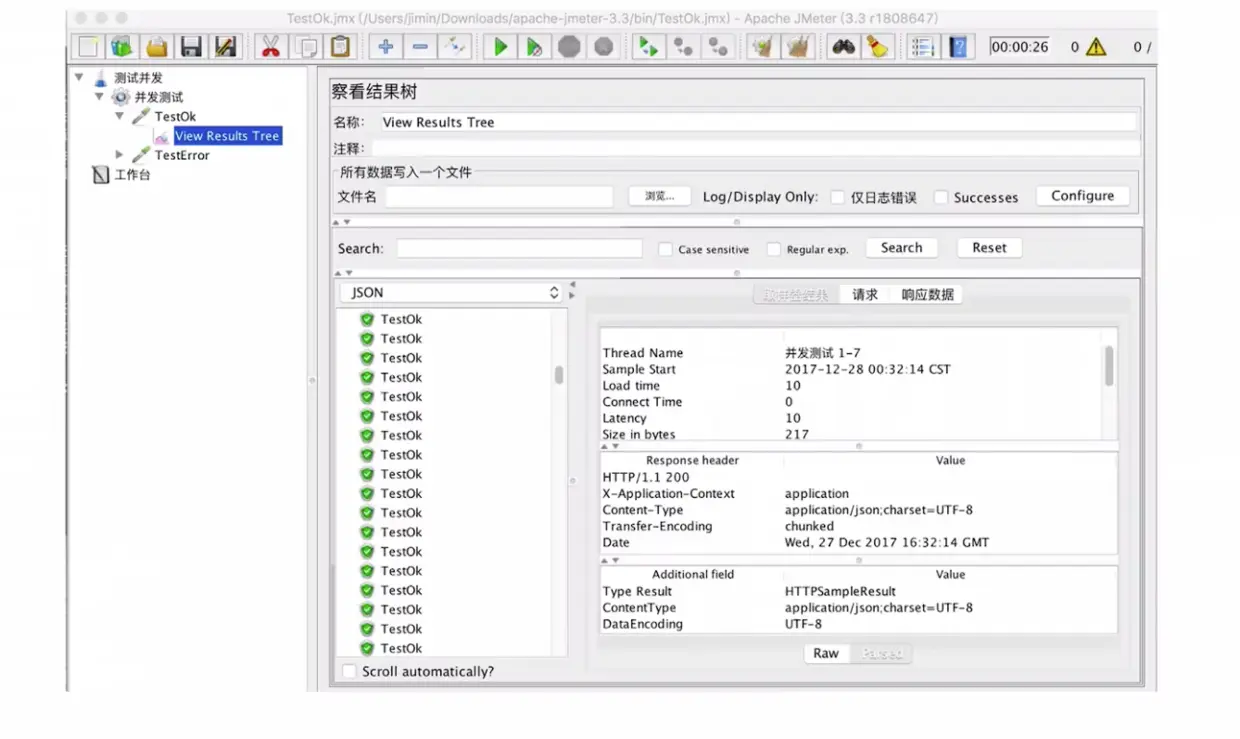Click the Configure button
This screenshot has width=1240, height=739.
click(1082, 196)
